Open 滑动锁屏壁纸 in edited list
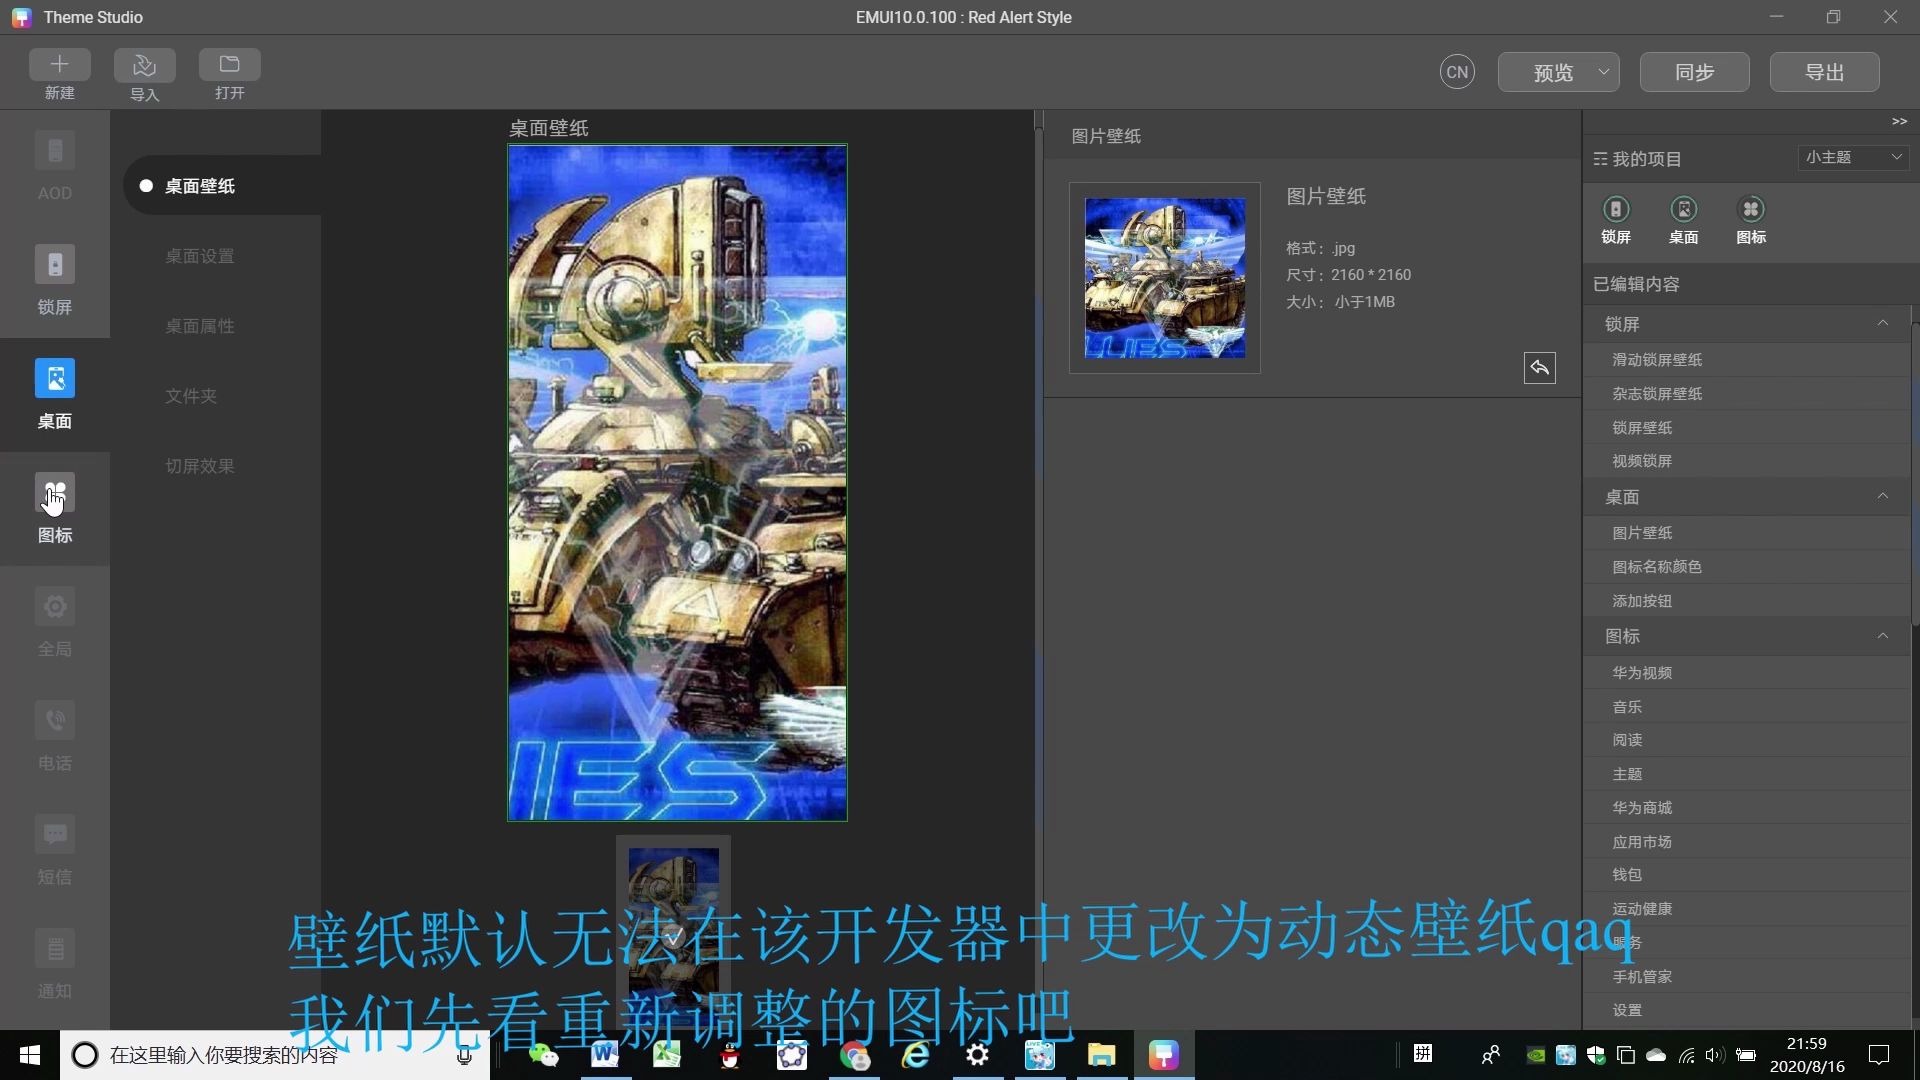This screenshot has height=1080, width=1920. [1746, 360]
